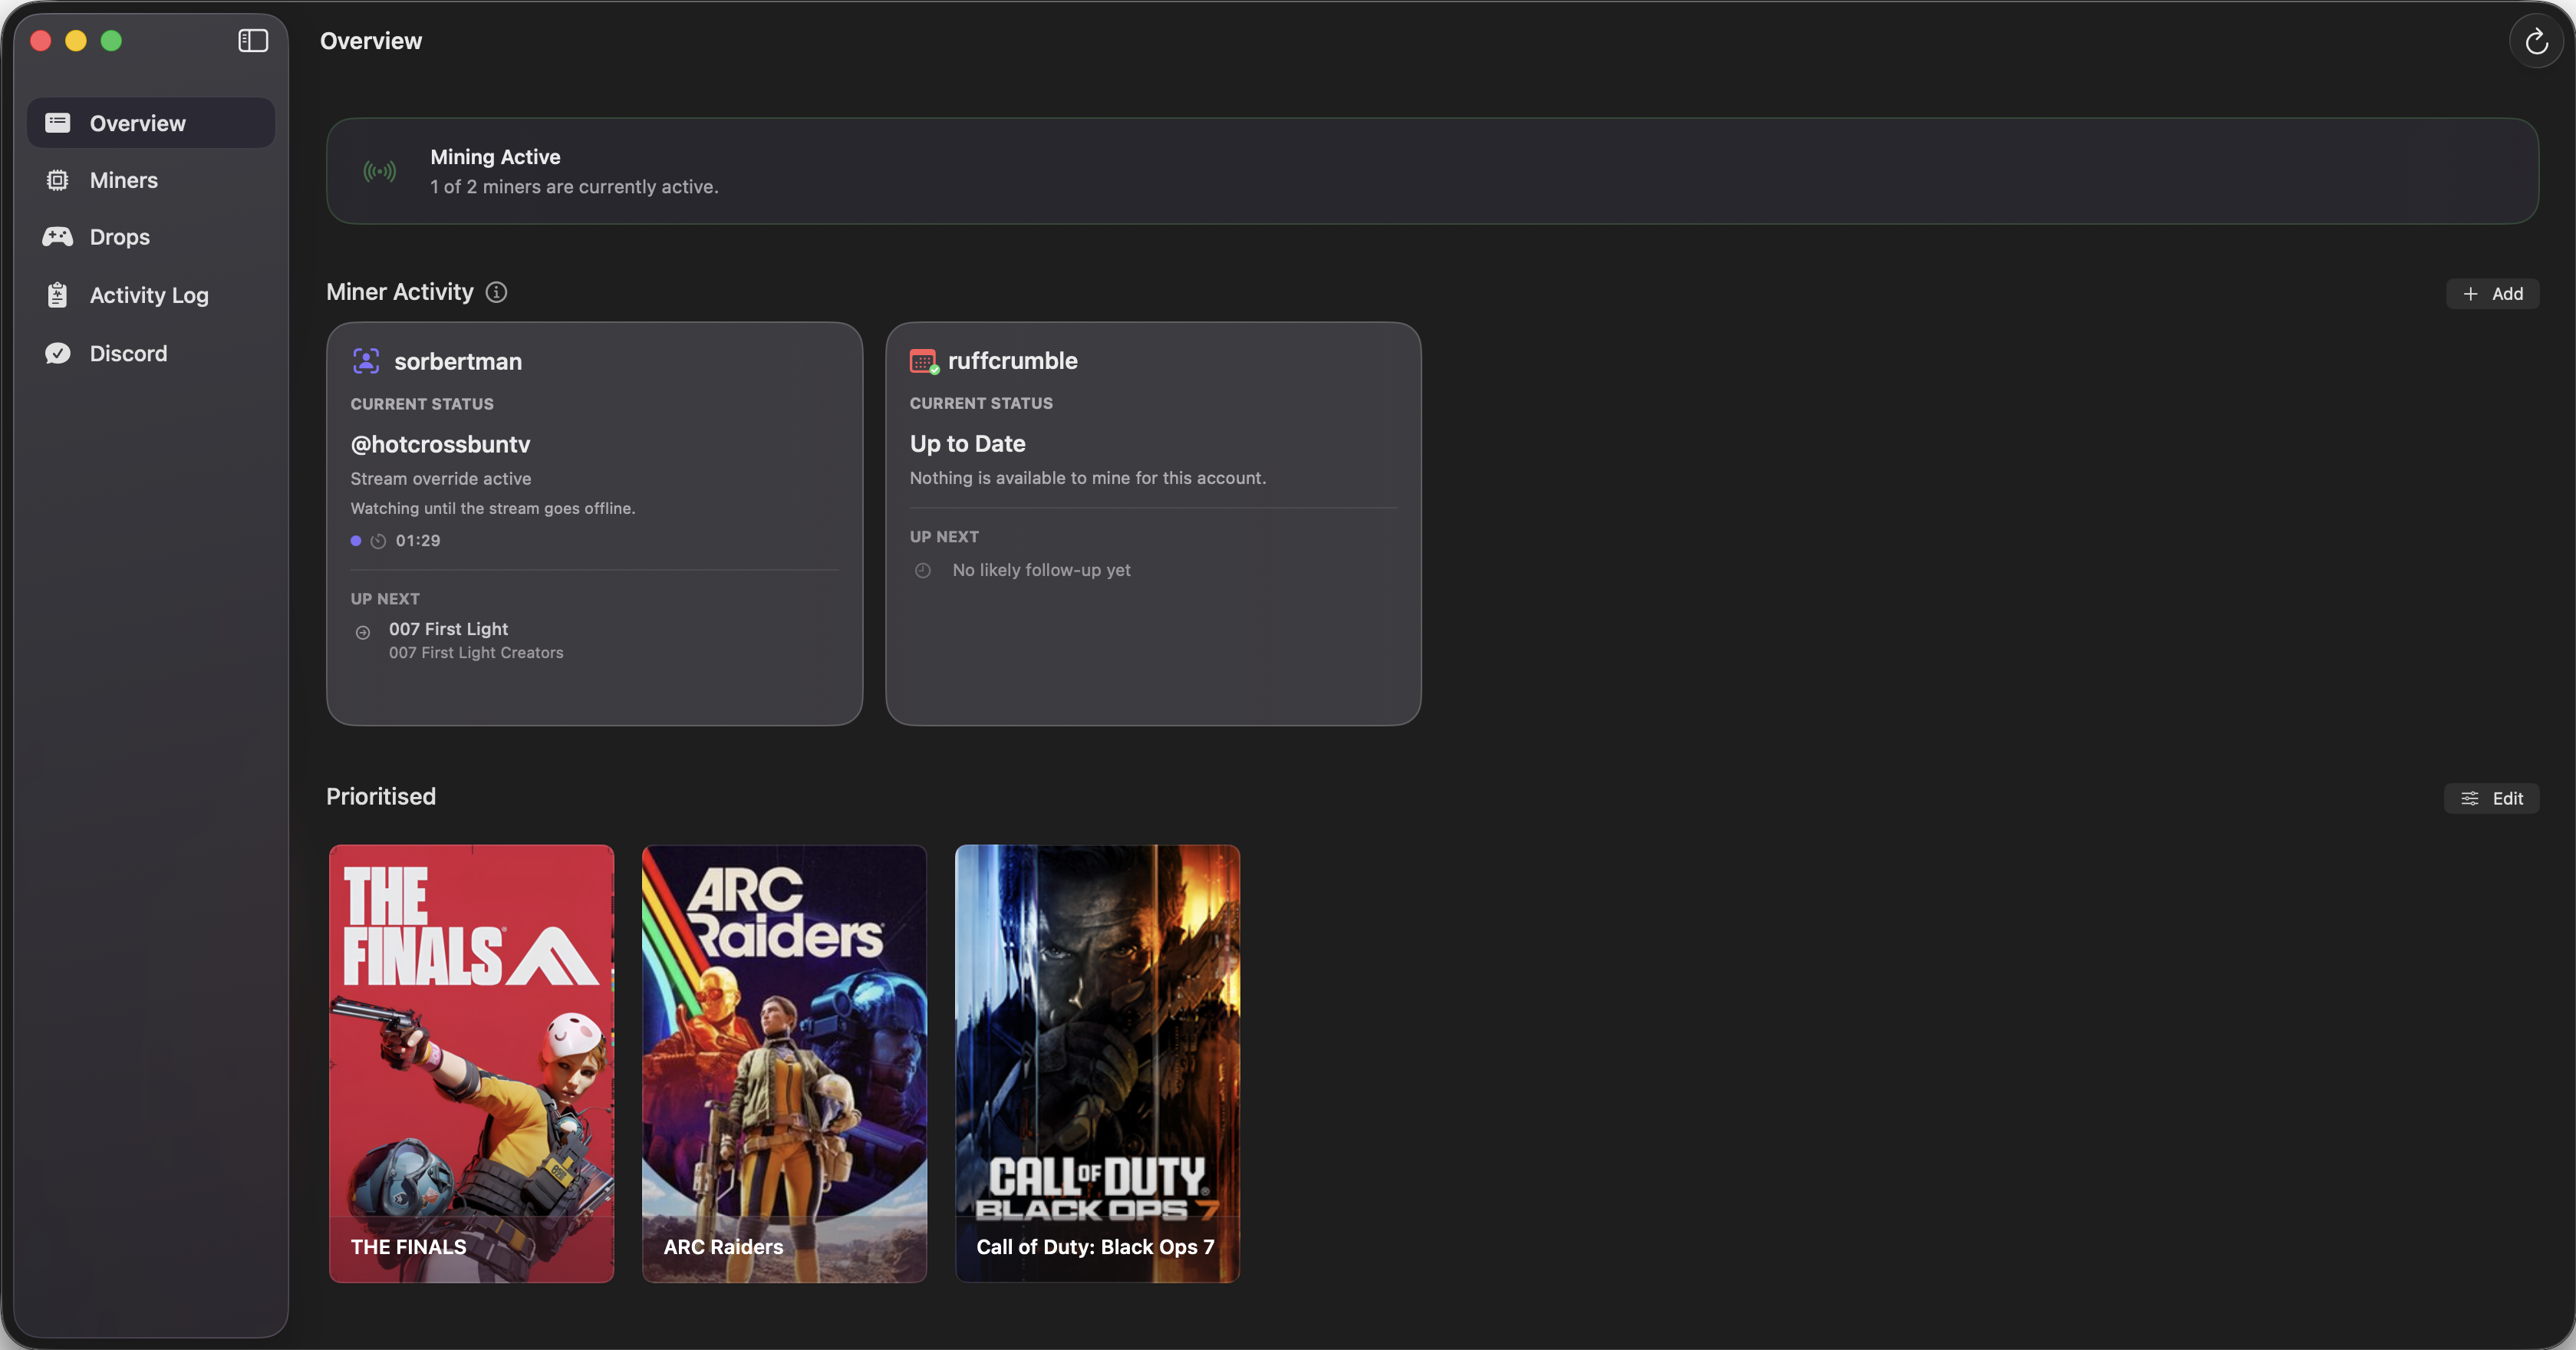Click the Drops gamepad icon
The height and width of the screenshot is (1350, 2576).
[x=58, y=237]
